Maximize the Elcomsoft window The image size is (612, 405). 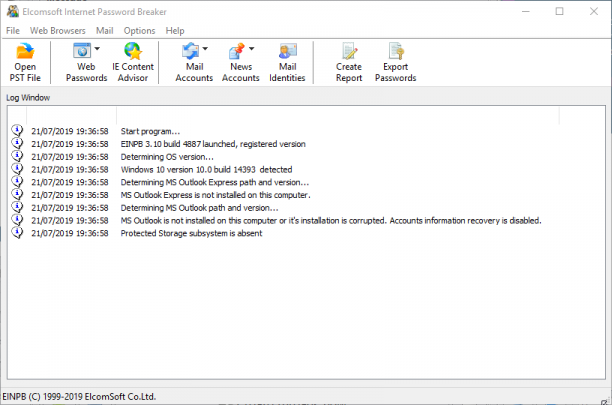(559, 11)
